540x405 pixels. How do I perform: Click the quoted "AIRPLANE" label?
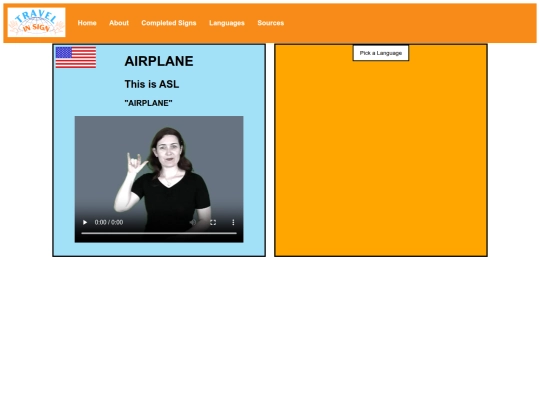click(148, 103)
